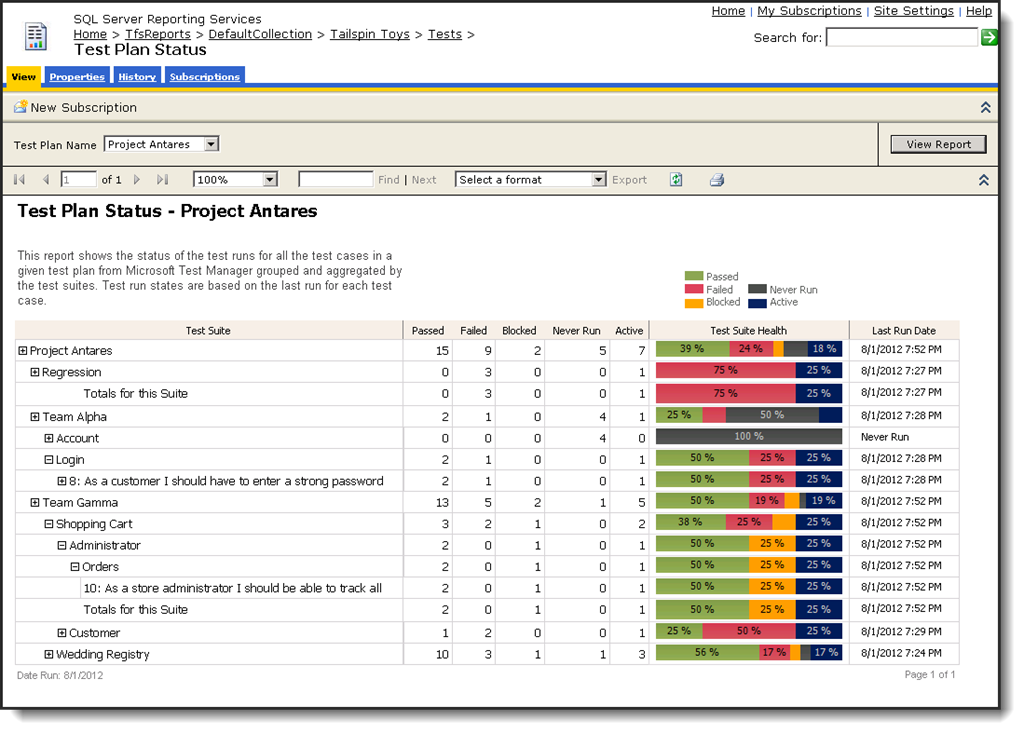Open the Subscriptions tab

coord(205,76)
